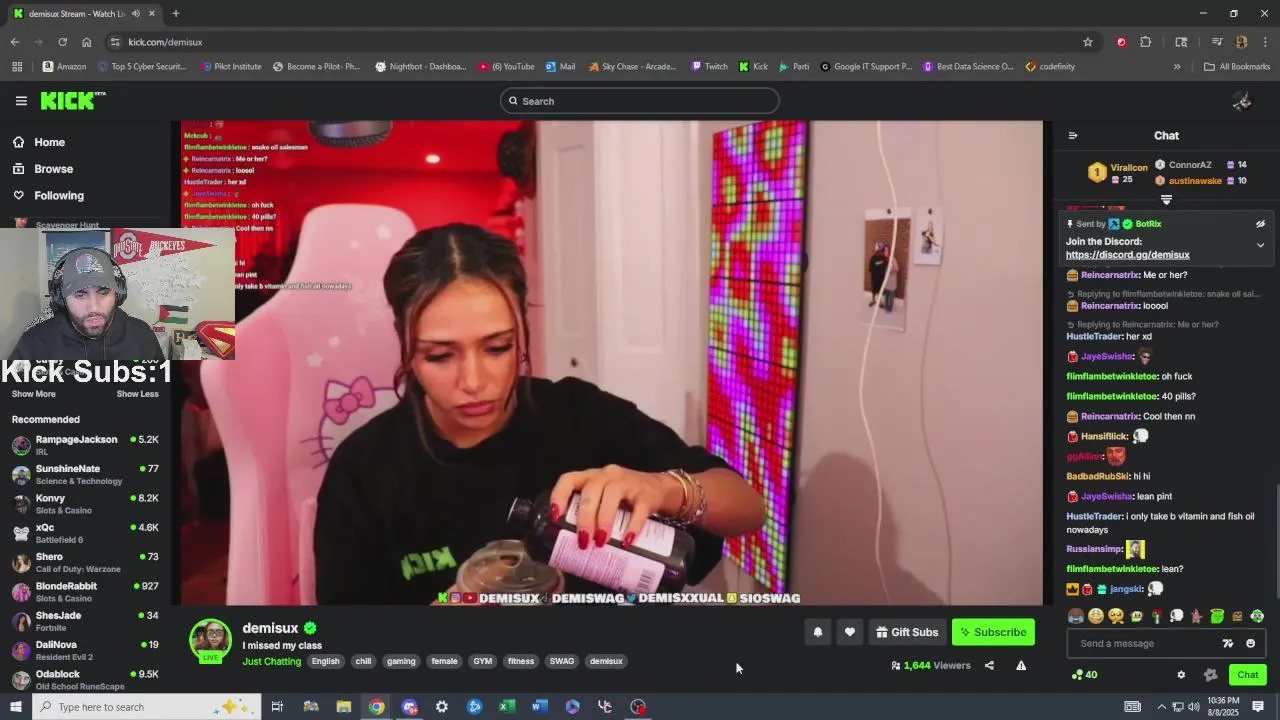
Task: Expand the gift leaderboard arrow
Action: (x=1166, y=200)
